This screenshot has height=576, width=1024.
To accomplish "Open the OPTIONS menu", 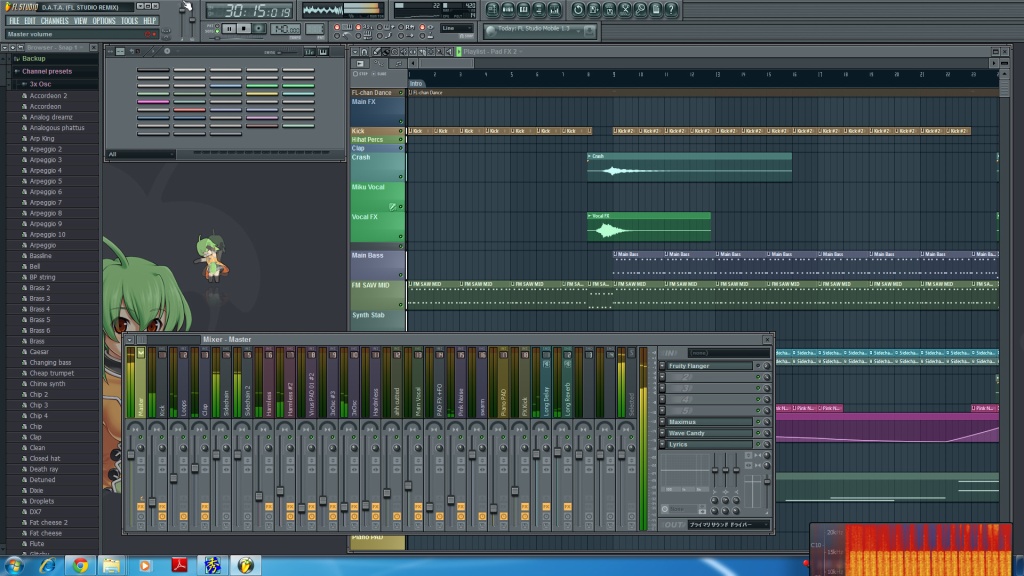I will (104, 21).
